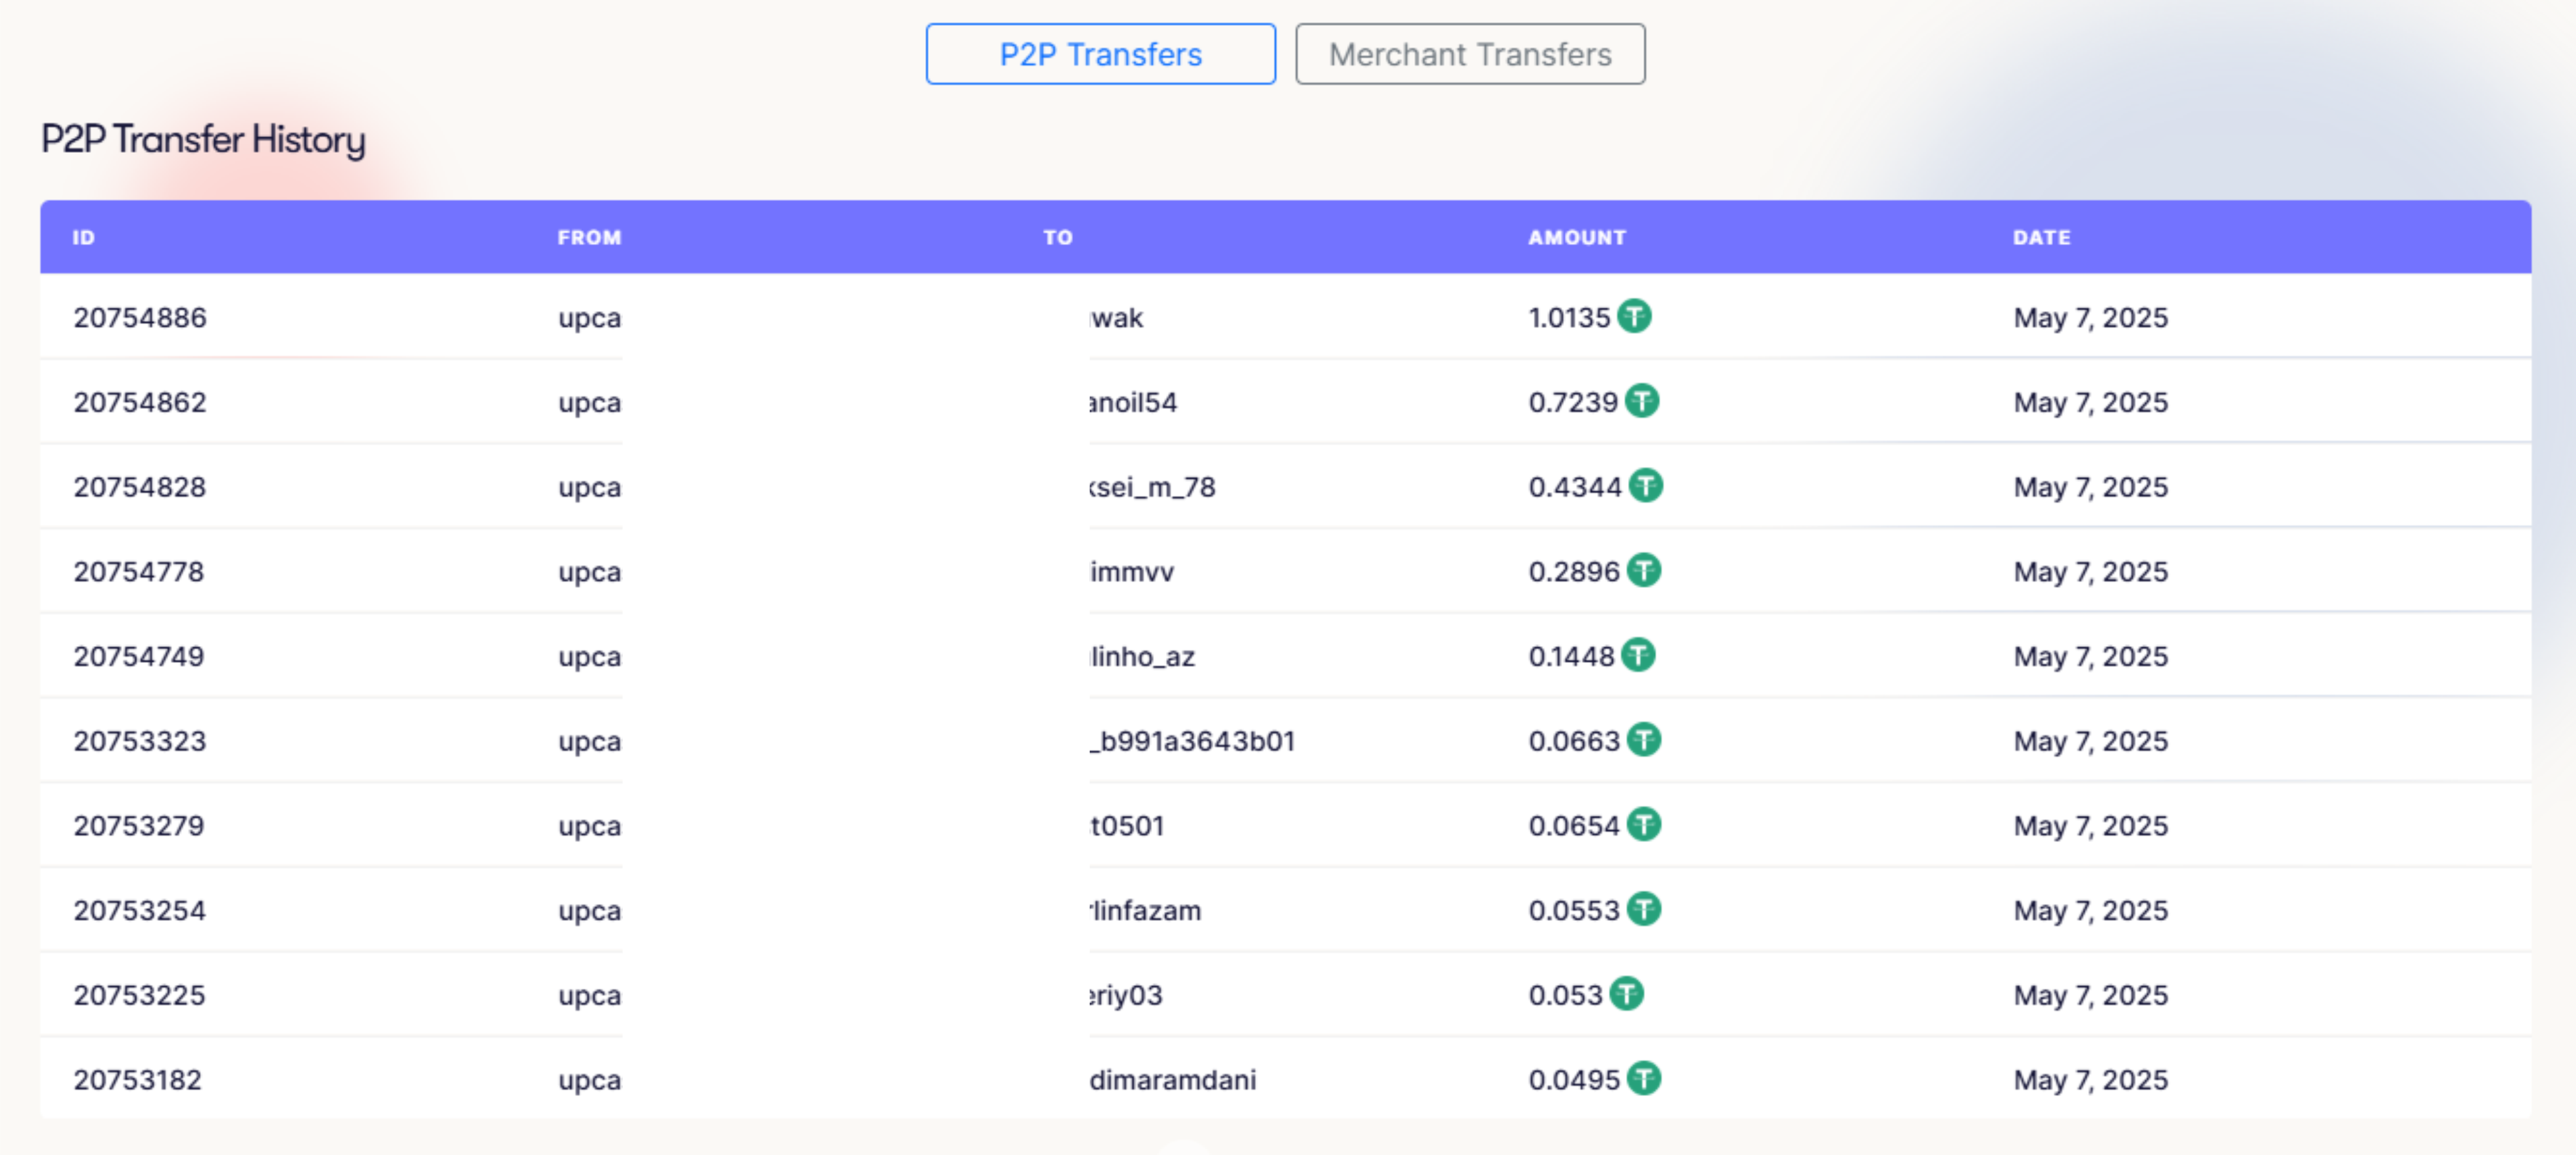This screenshot has width=2576, height=1155.
Task: Select transfer ID 20753182
Action: tap(138, 1080)
